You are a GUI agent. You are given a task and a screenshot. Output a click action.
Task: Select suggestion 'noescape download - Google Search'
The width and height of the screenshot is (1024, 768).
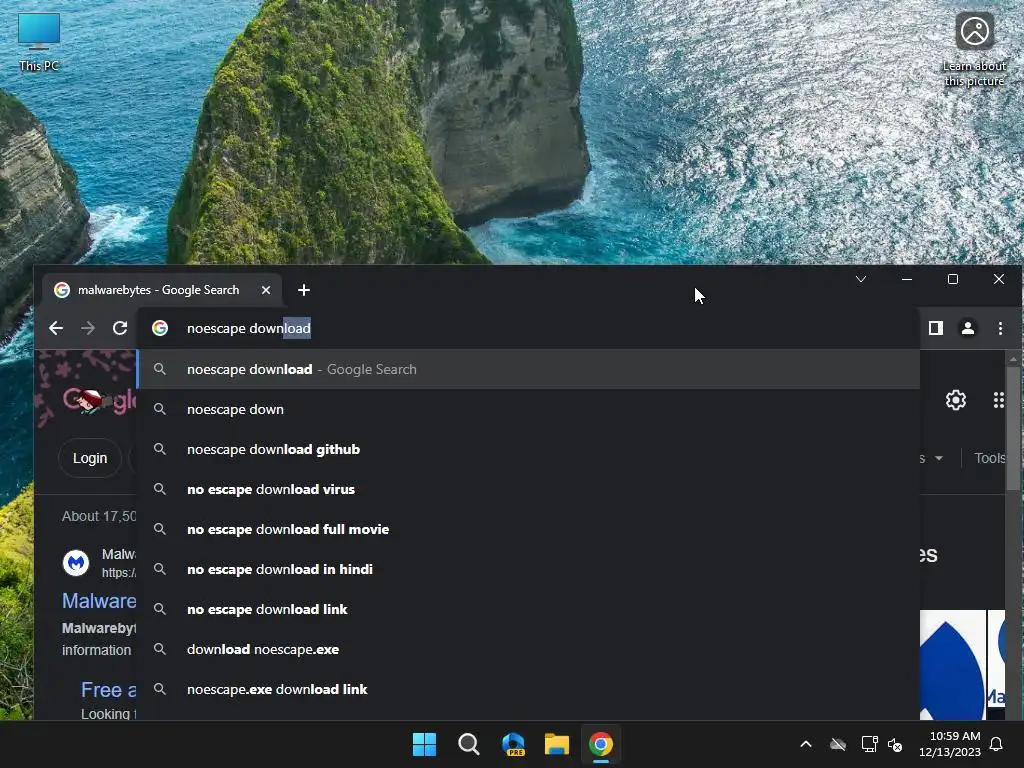pyautogui.click(x=528, y=369)
